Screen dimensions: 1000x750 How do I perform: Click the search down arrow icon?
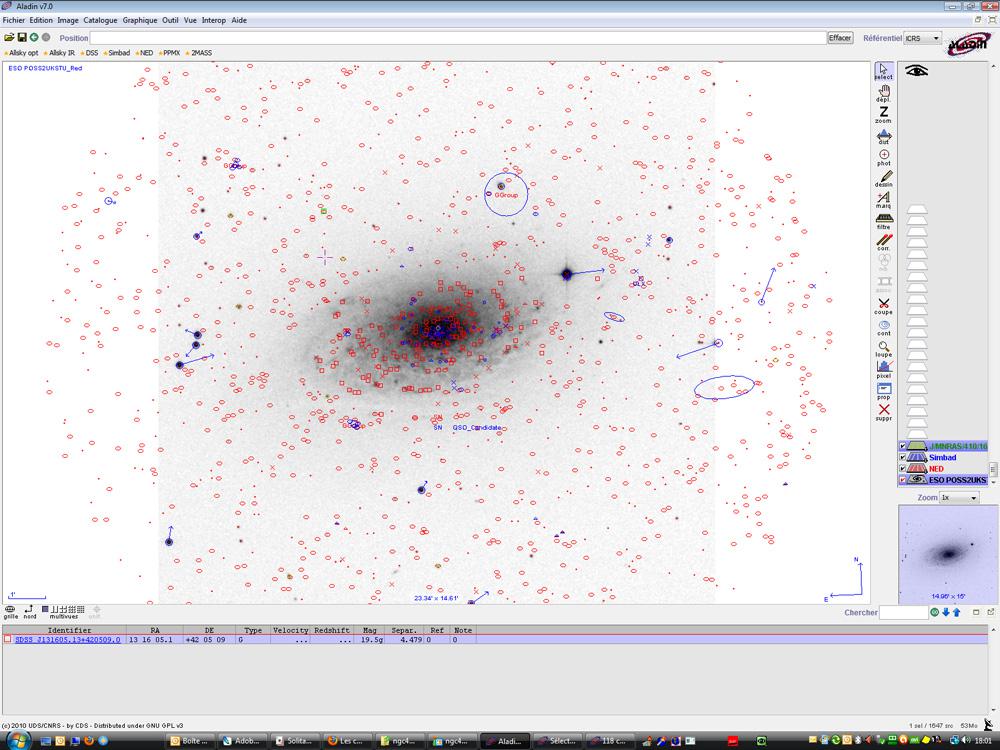(x=946, y=612)
